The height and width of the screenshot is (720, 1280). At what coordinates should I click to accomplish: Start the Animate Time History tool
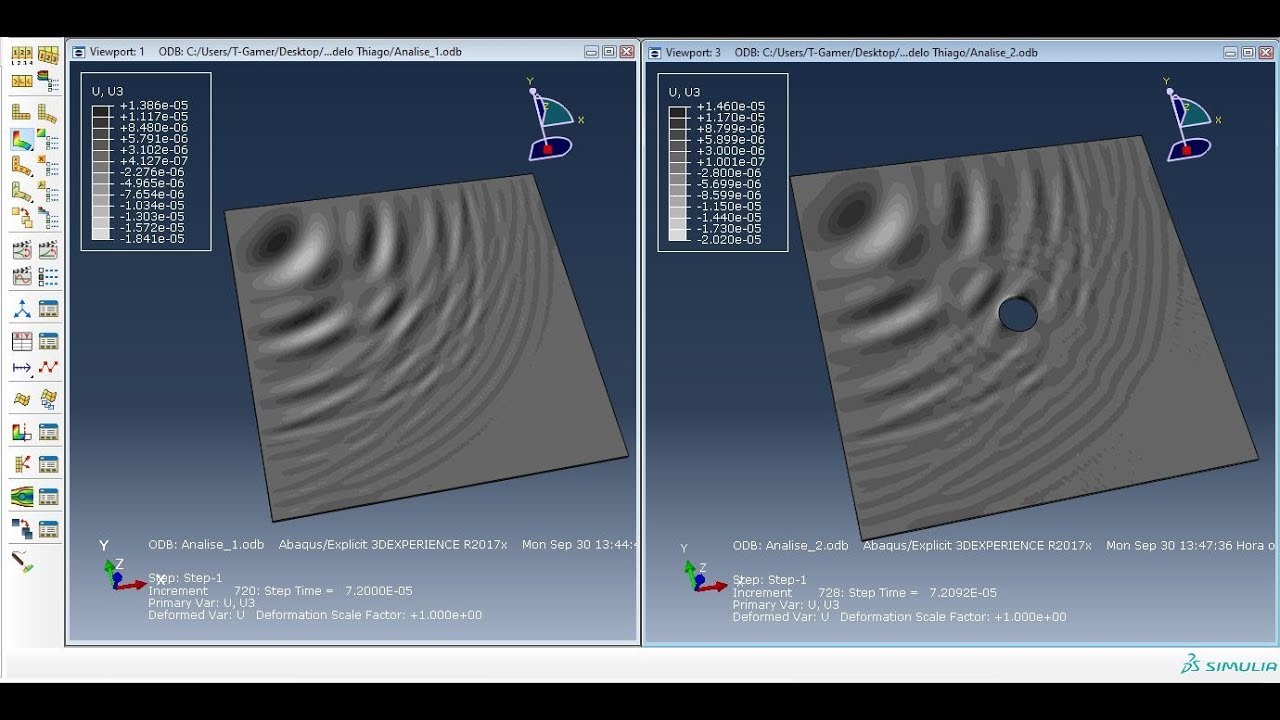coord(47,249)
